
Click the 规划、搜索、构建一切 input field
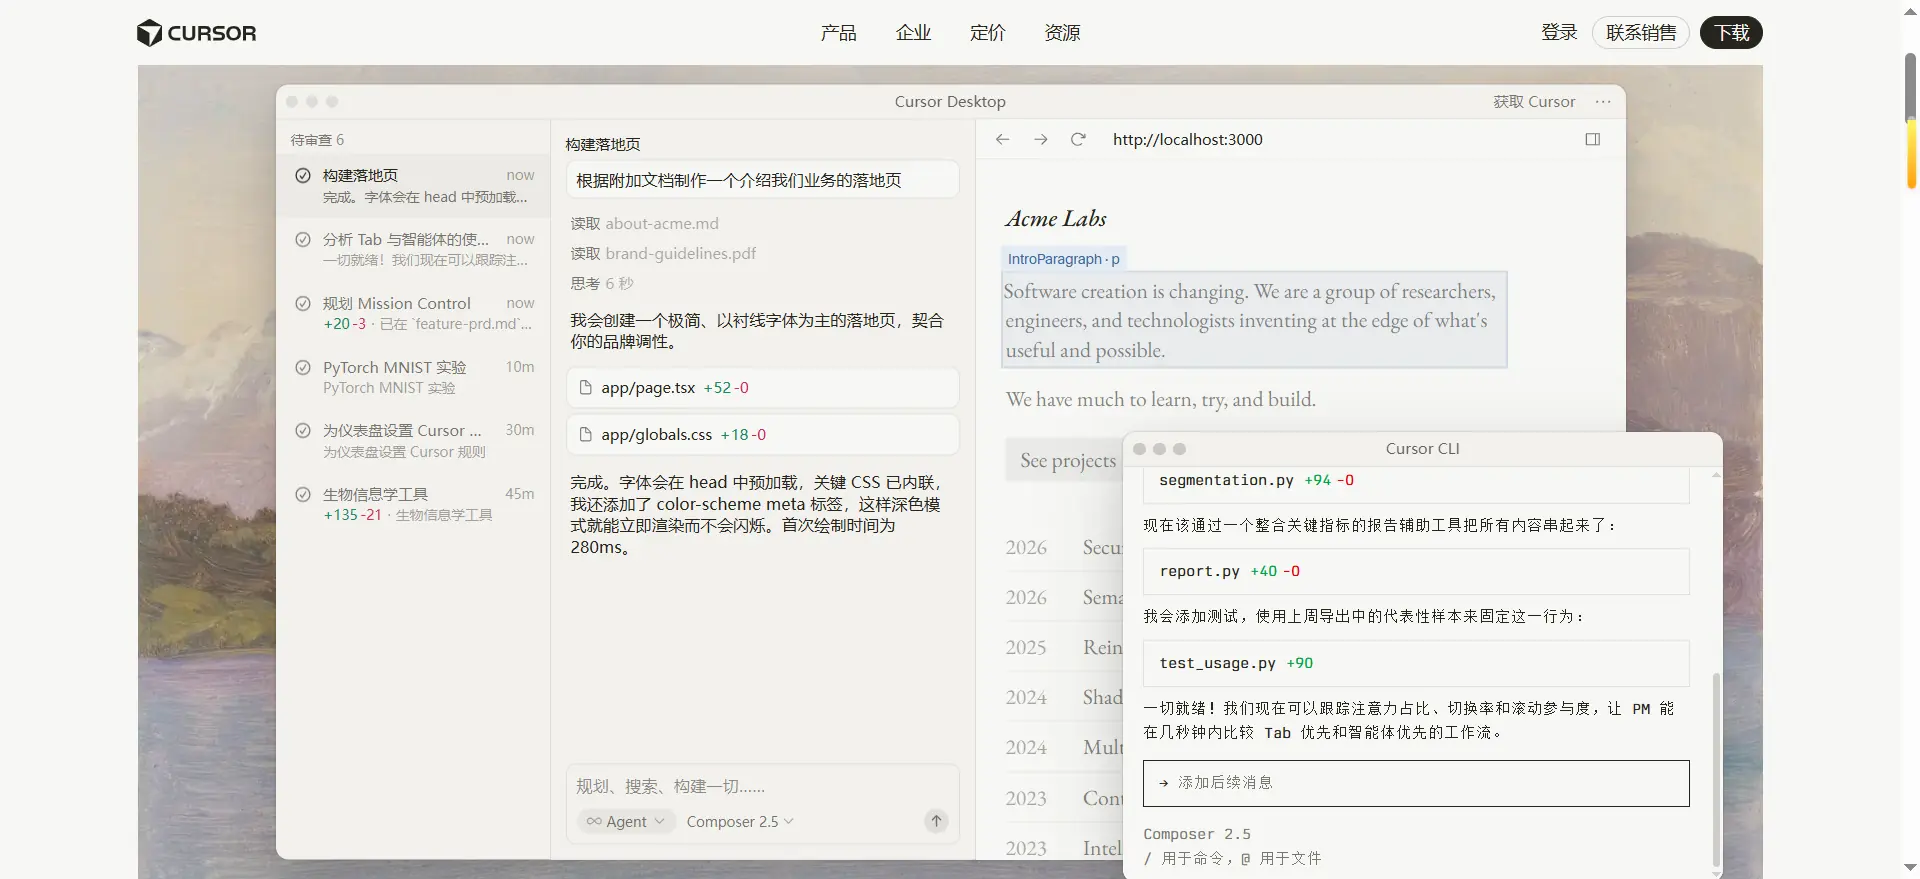pyautogui.click(x=763, y=787)
